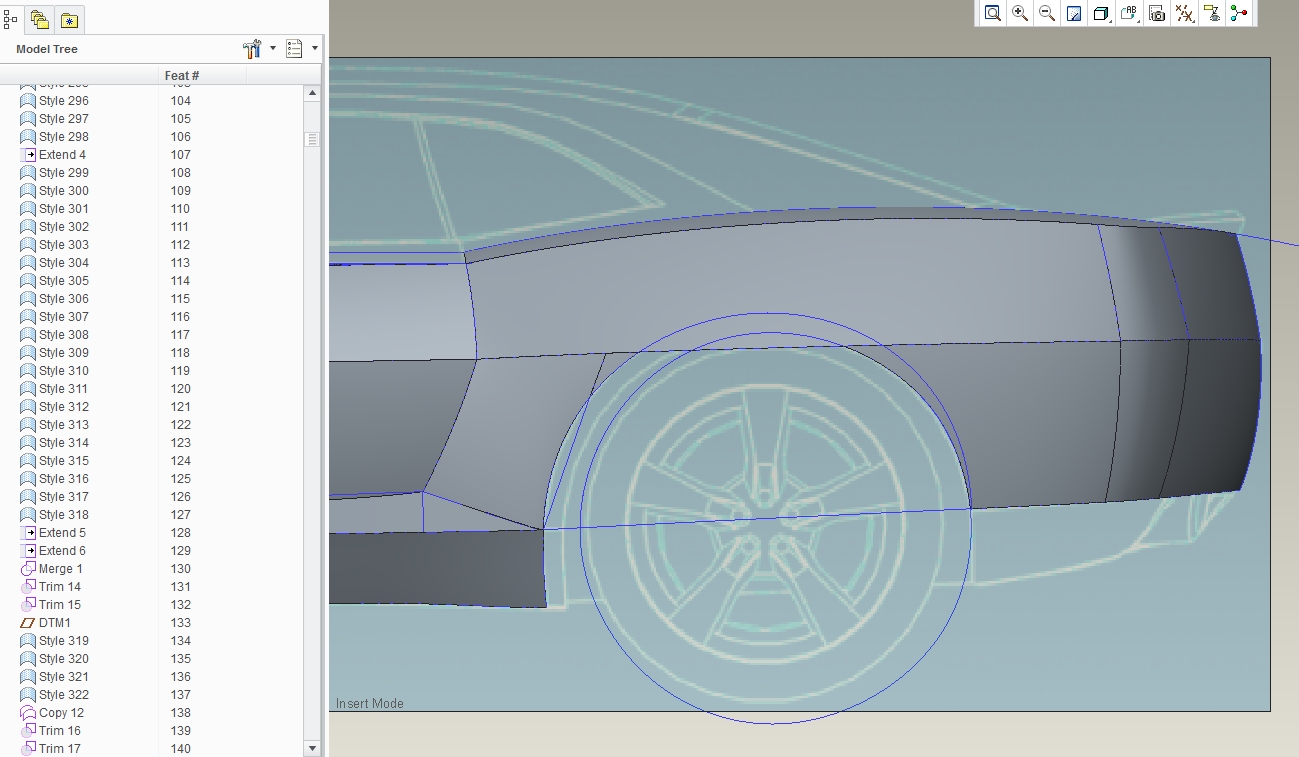Click the Trim 15 feature icon
The height and width of the screenshot is (757, 1299).
(28, 605)
